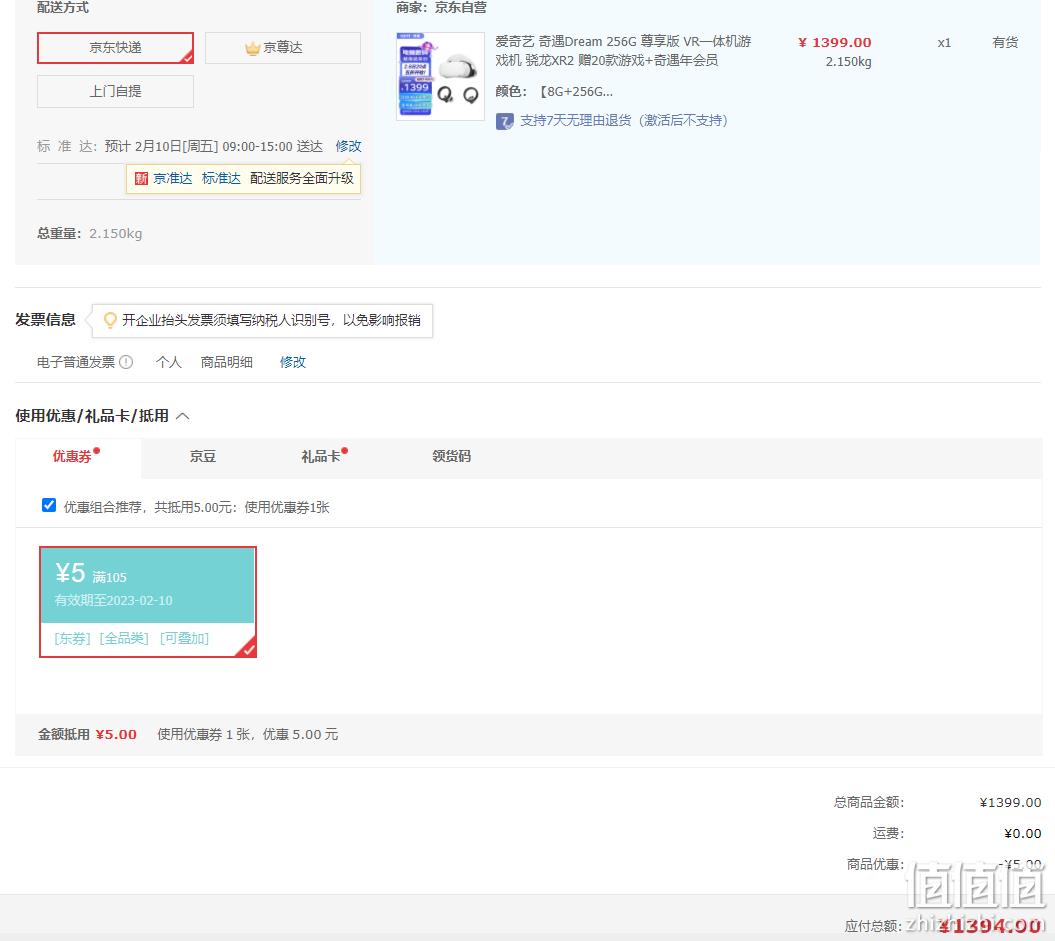Image resolution: width=1055 pixels, height=941 pixels.
Task: Collapse 使用优惠/礼品卡/抵用 section
Action: pos(182,416)
